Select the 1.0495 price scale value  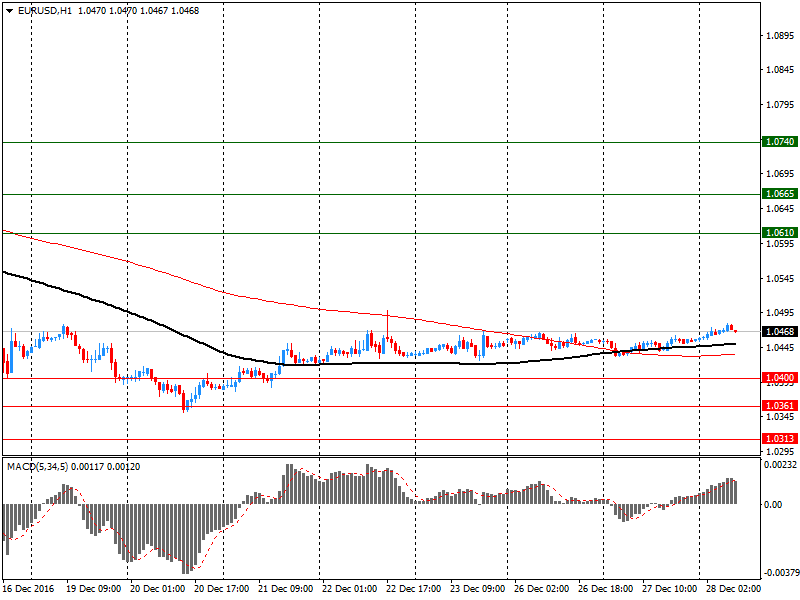click(781, 313)
